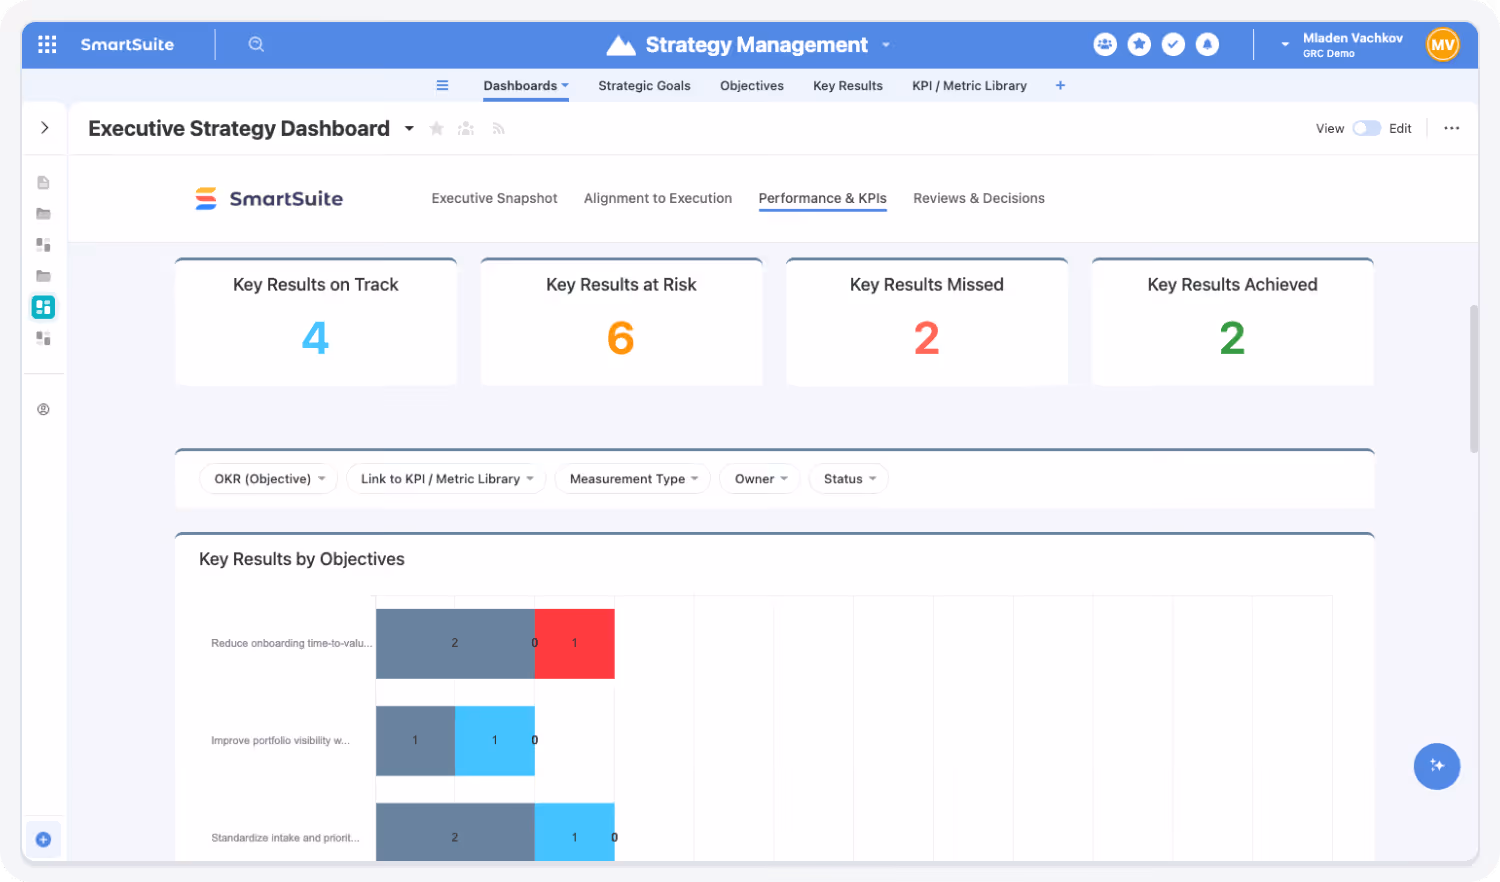This screenshot has height=882, width=1500.
Task: Open Link to KPI / Metric Library filter
Action: pyautogui.click(x=446, y=479)
